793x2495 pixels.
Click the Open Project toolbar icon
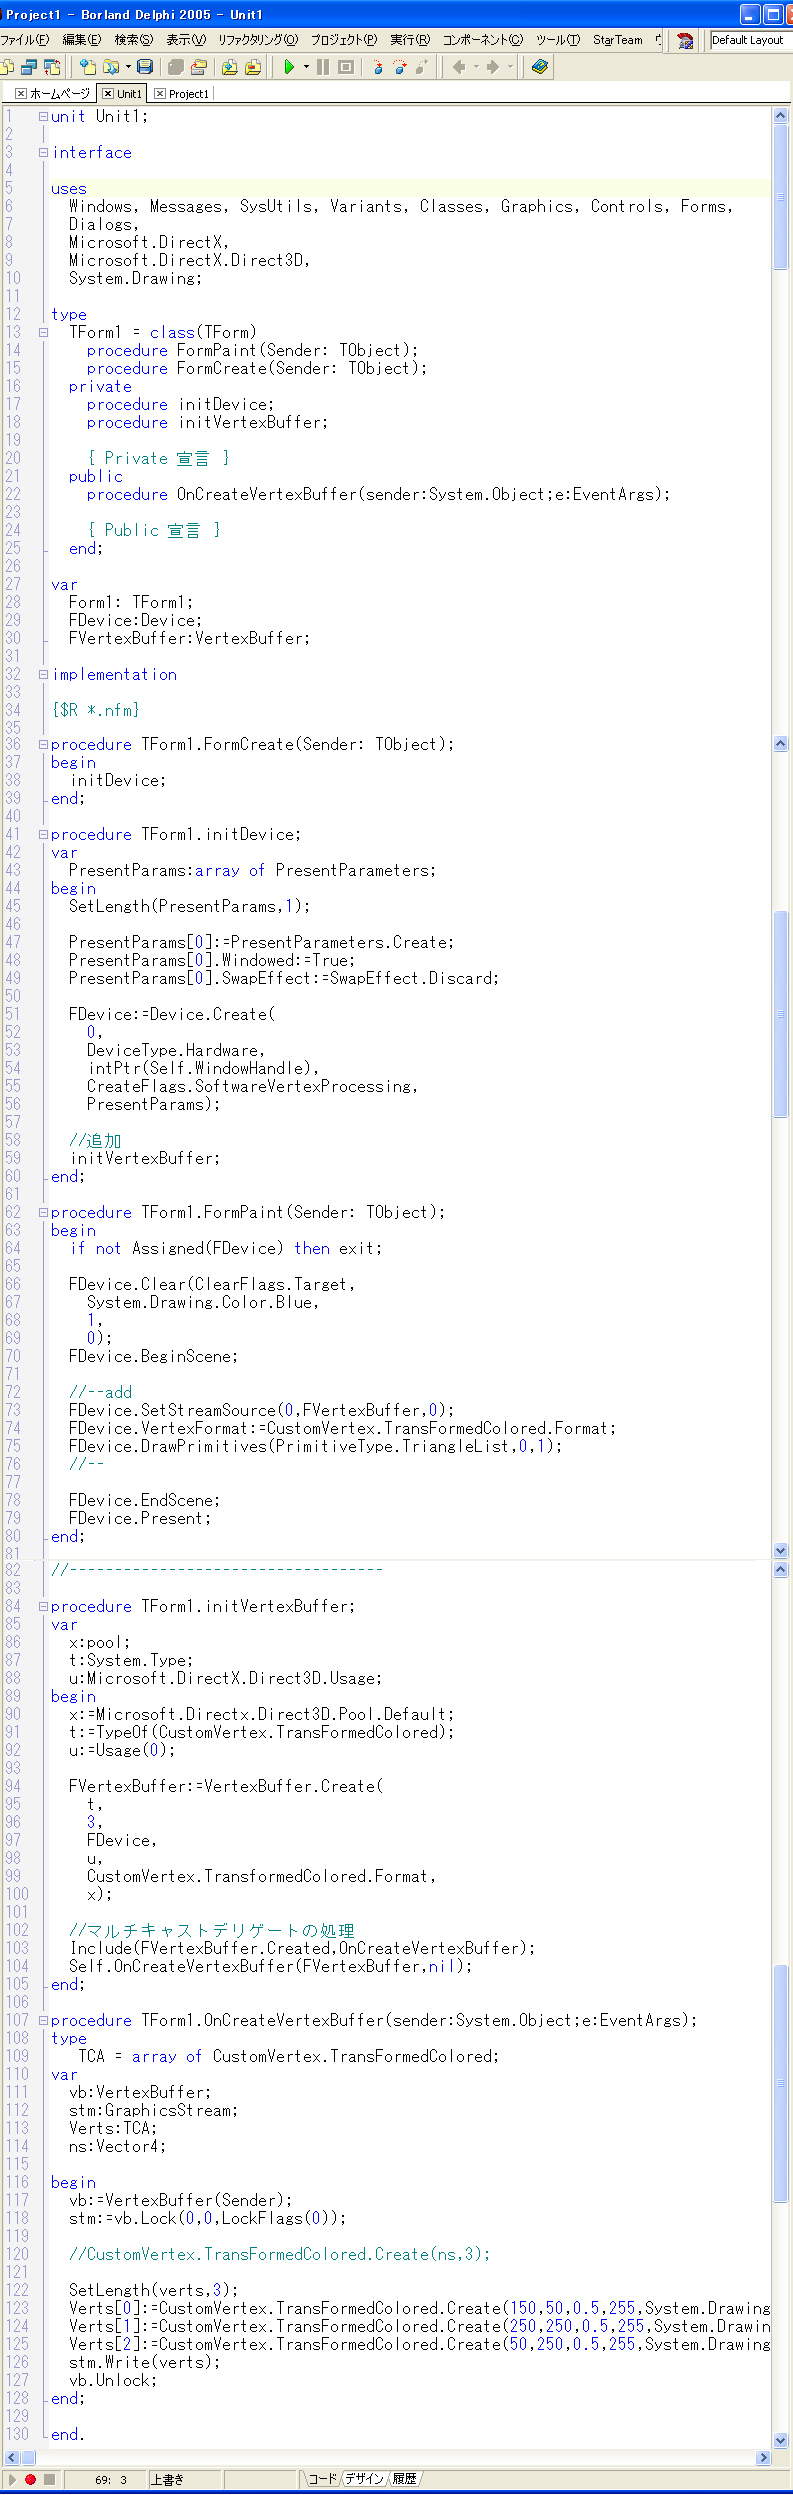[111, 67]
